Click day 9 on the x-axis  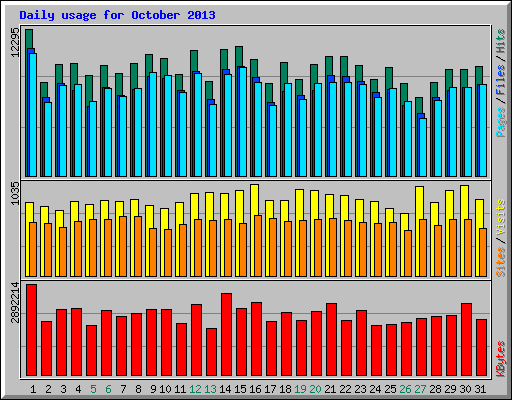pos(153,389)
